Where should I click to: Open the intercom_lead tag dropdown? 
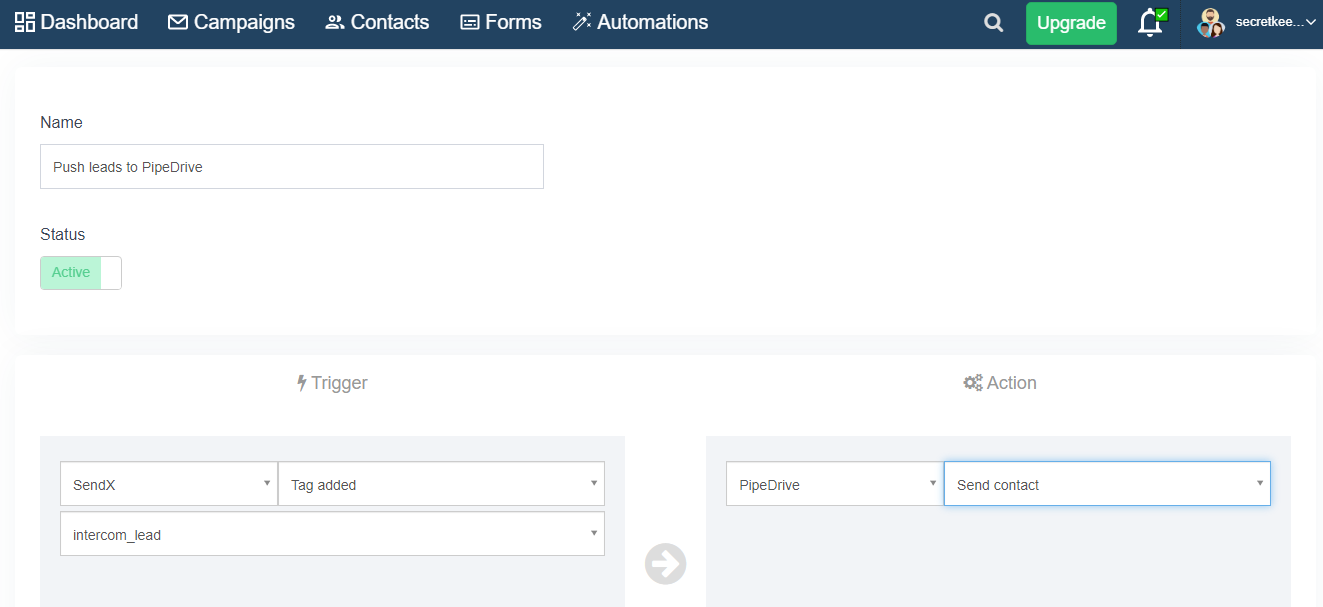(x=332, y=534)
